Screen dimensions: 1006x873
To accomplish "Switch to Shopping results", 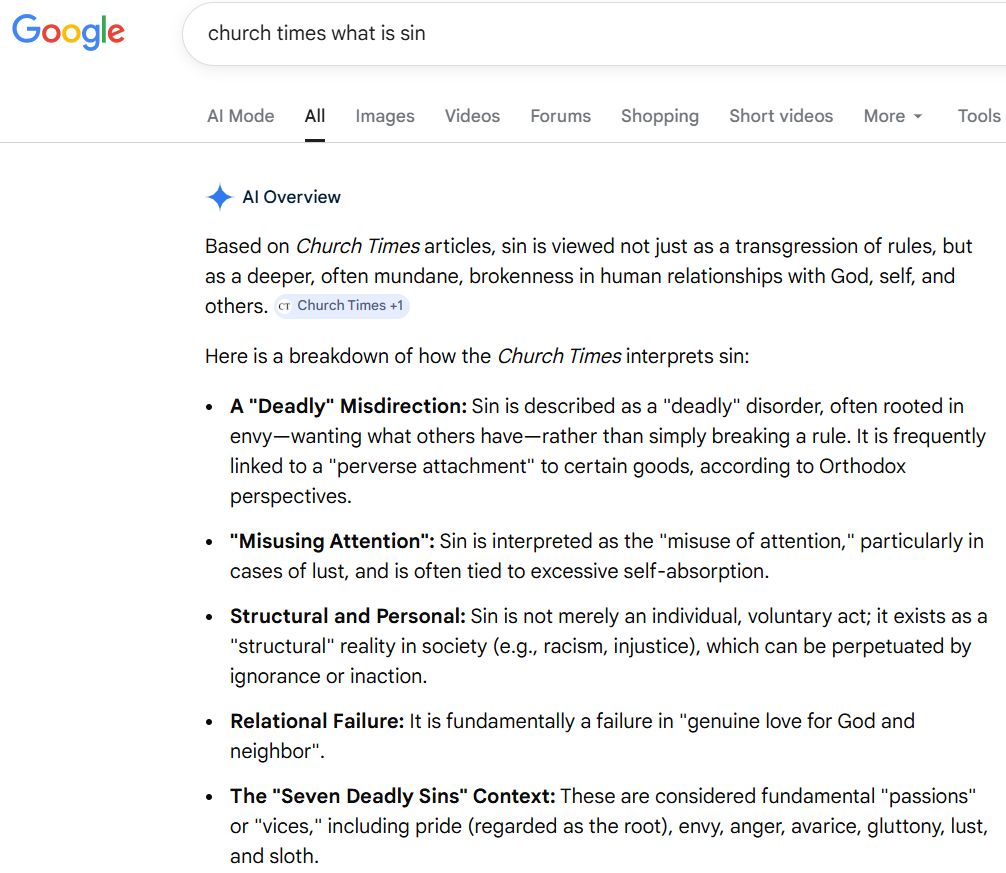I will (x=660, y=116).
